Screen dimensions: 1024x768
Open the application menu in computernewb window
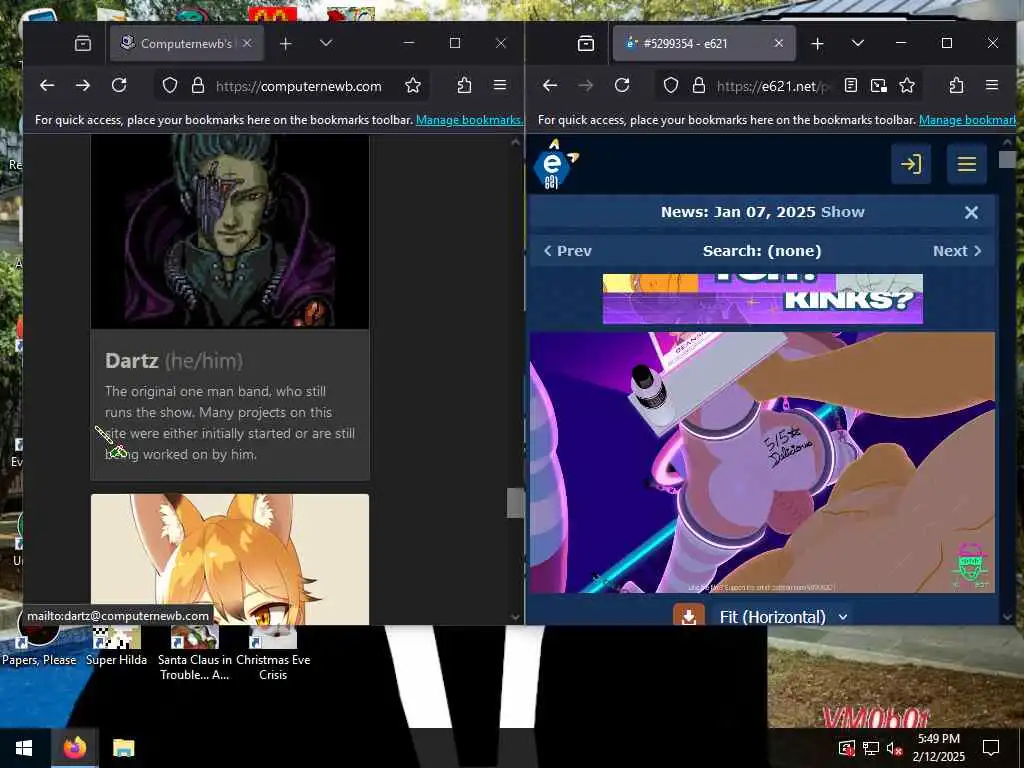(x=500, y=86)
